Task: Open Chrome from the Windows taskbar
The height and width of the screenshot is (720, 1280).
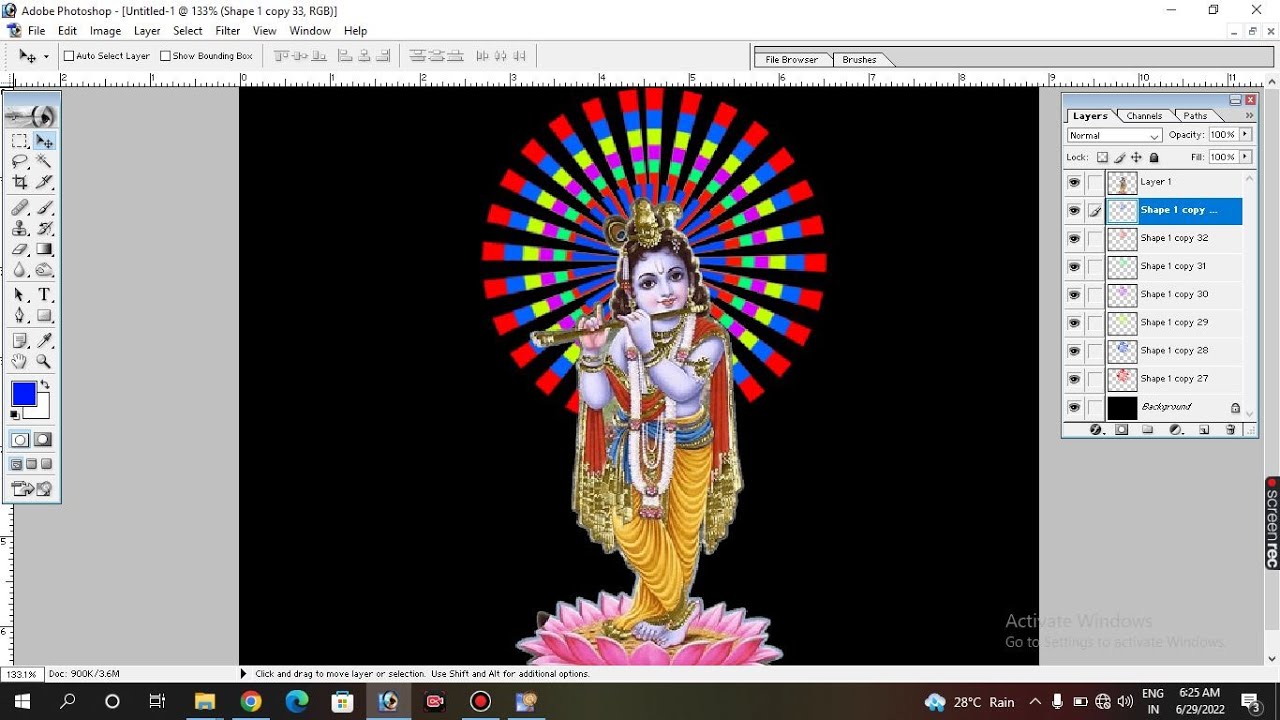Action: coord(250,702)
